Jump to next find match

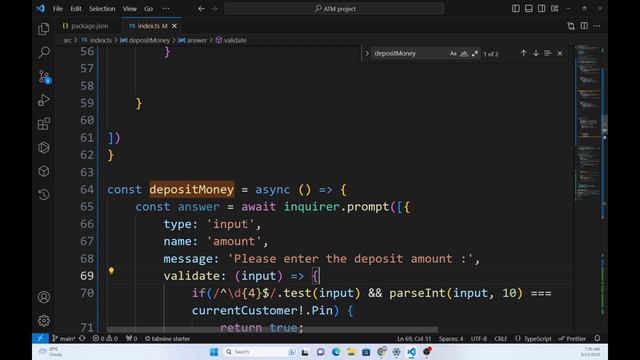pyautogui.click(x=536, y=53)
